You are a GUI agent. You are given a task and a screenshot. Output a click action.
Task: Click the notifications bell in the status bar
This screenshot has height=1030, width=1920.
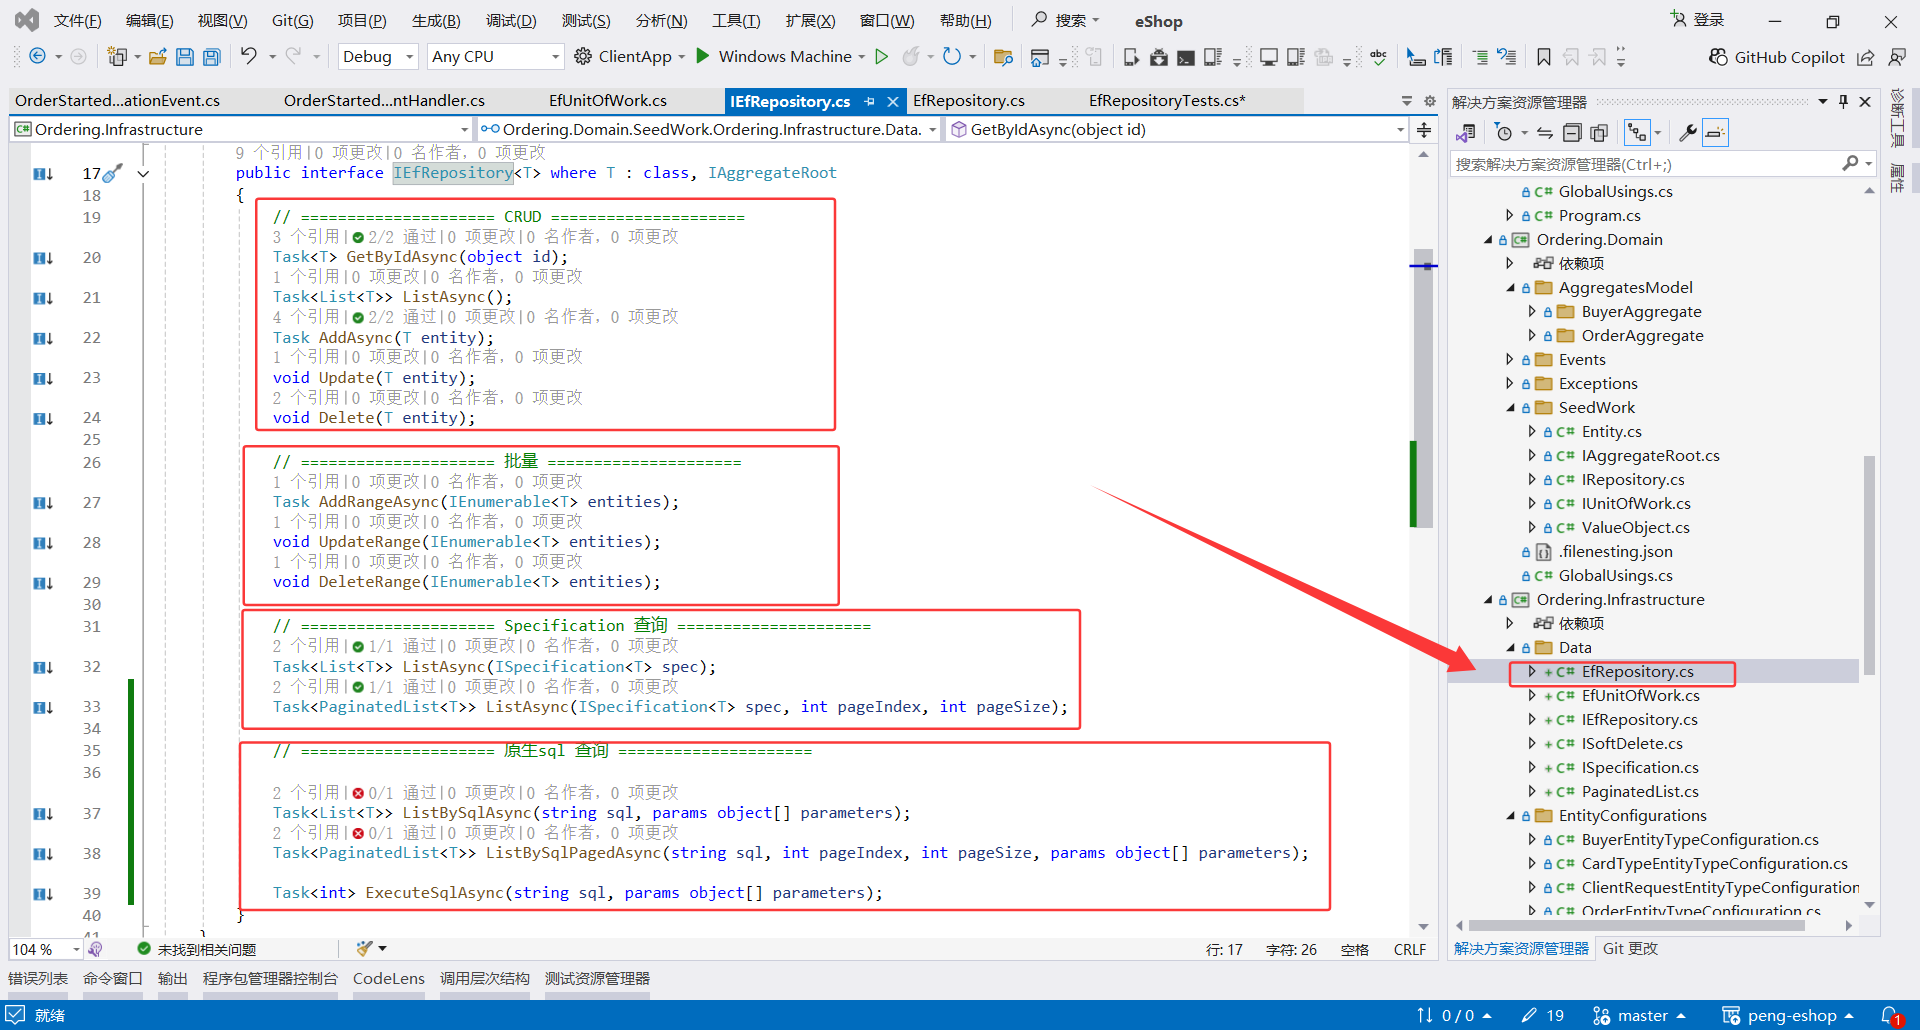(1890, 1016)
